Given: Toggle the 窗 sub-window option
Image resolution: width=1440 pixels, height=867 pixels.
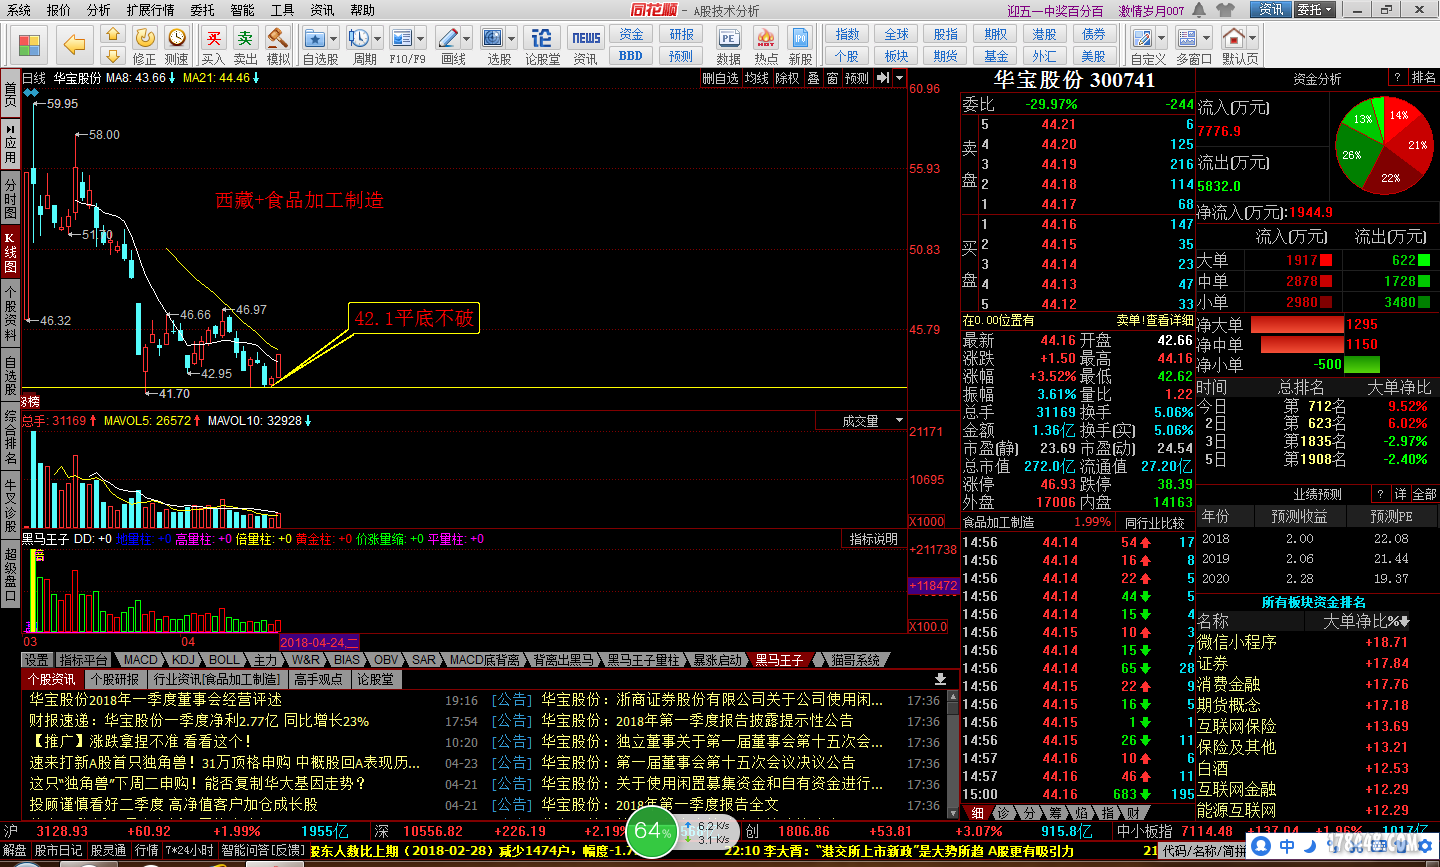Looking at the screenshot, I should 832,78.
